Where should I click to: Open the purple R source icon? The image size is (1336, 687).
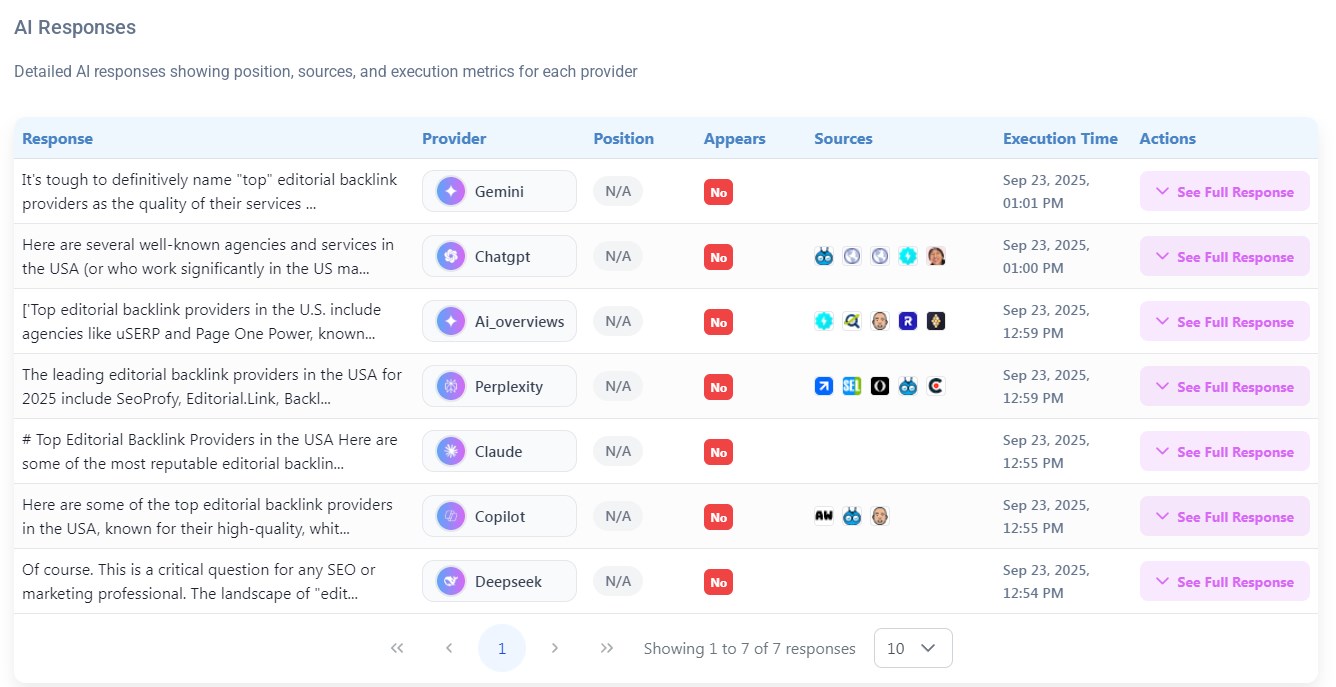point(908,321)
